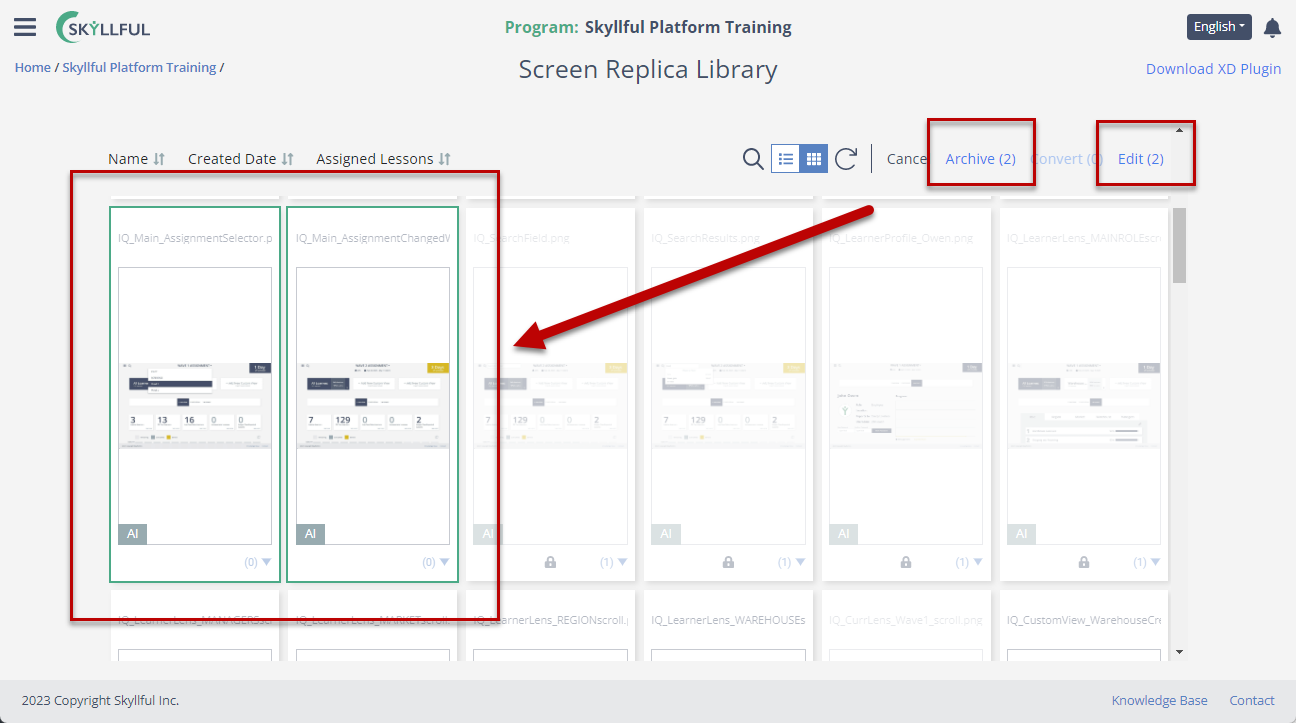
Task: Click the library grid scrollbar thumb
Action: [1180, 246]
